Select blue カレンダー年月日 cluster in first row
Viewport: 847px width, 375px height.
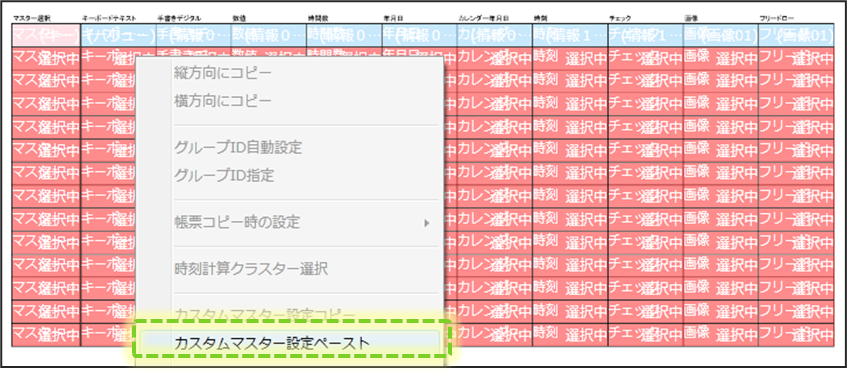point(494,36)
